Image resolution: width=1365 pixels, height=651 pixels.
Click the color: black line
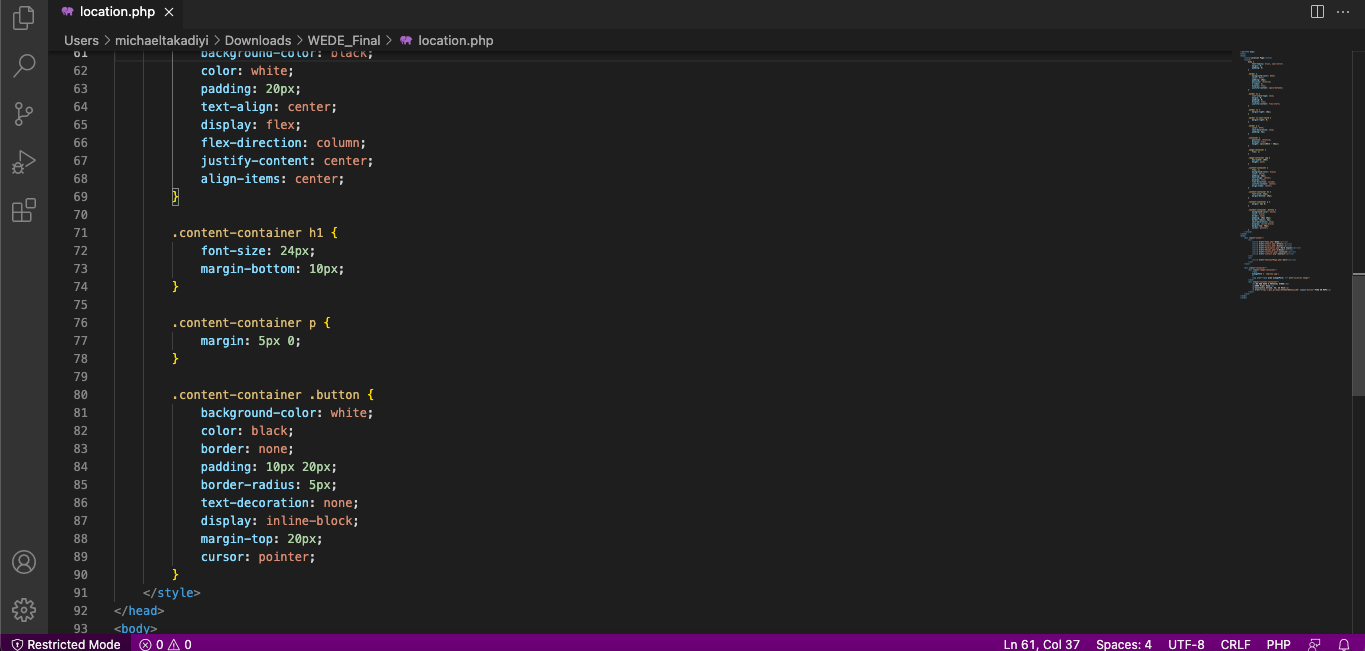click(x=247, y=430)
